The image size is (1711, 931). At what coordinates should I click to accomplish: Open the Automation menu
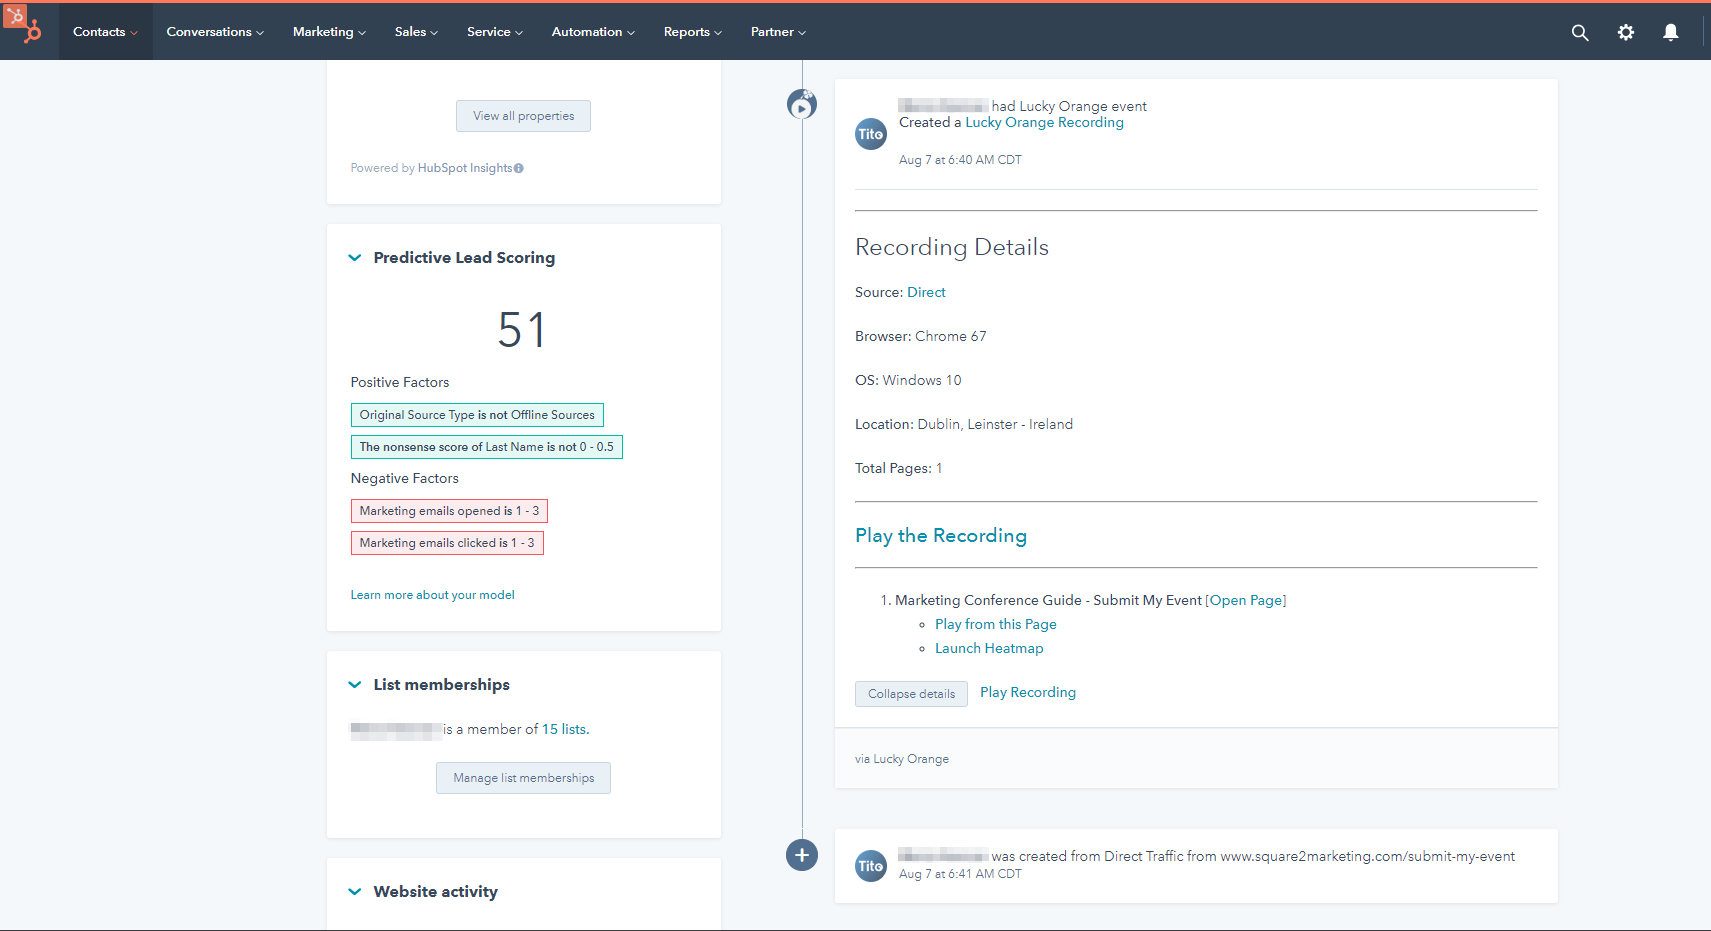point(593,32)
